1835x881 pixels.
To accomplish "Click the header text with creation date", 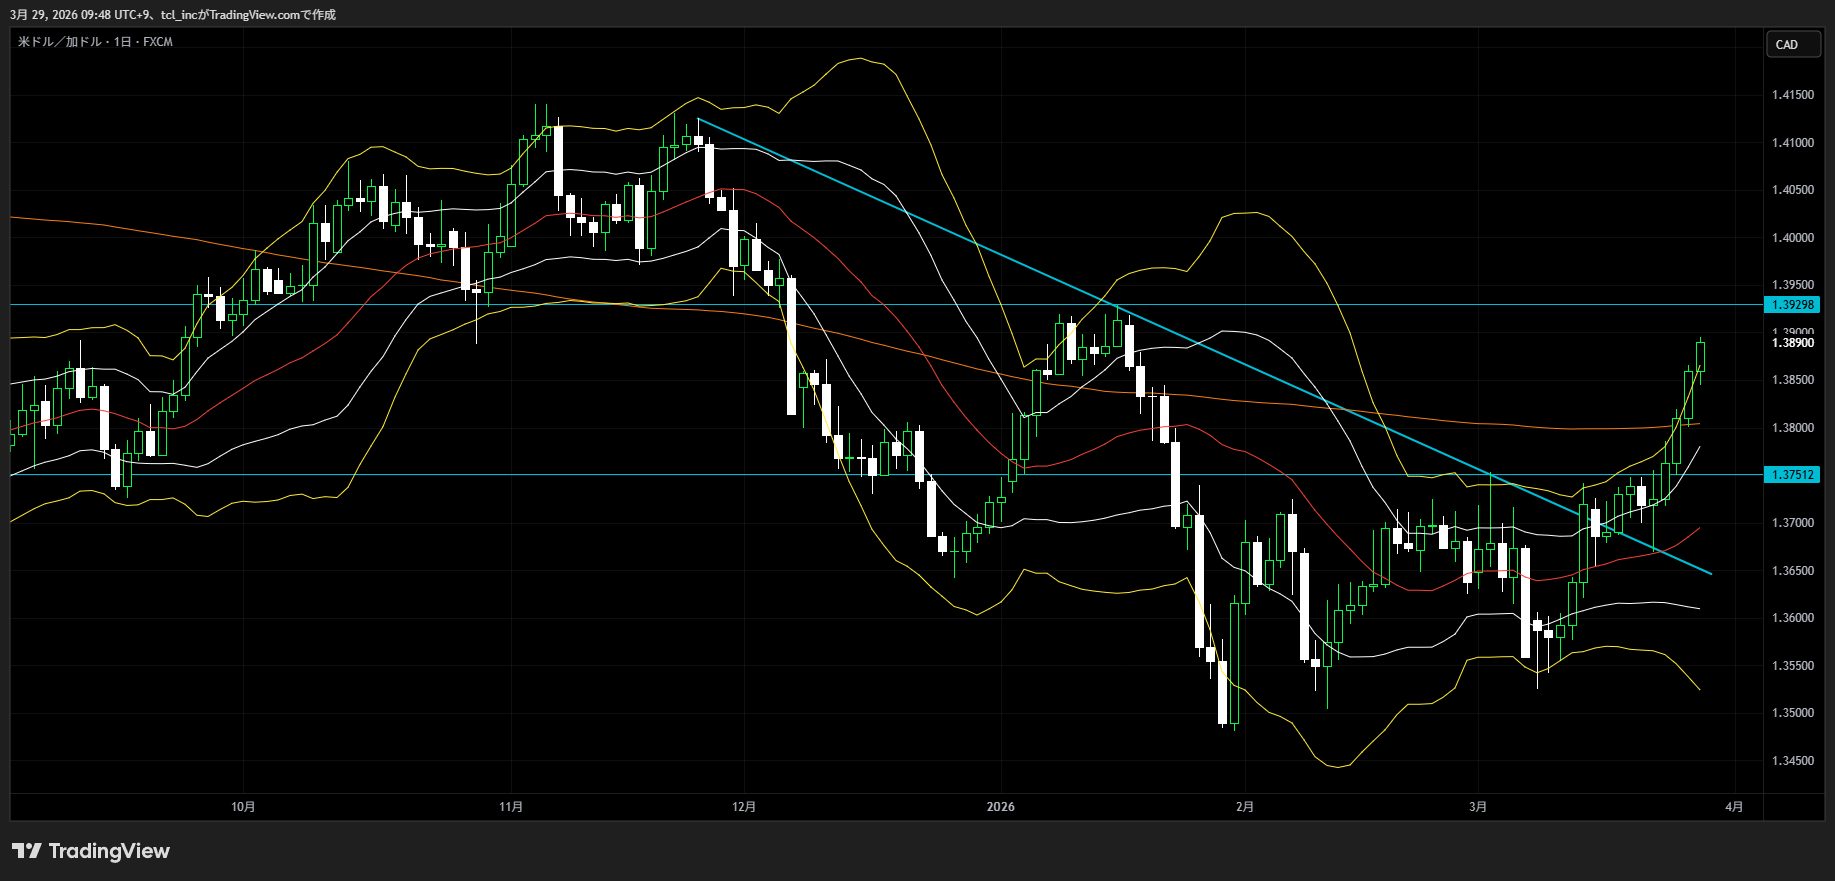I will coord(173,15).
